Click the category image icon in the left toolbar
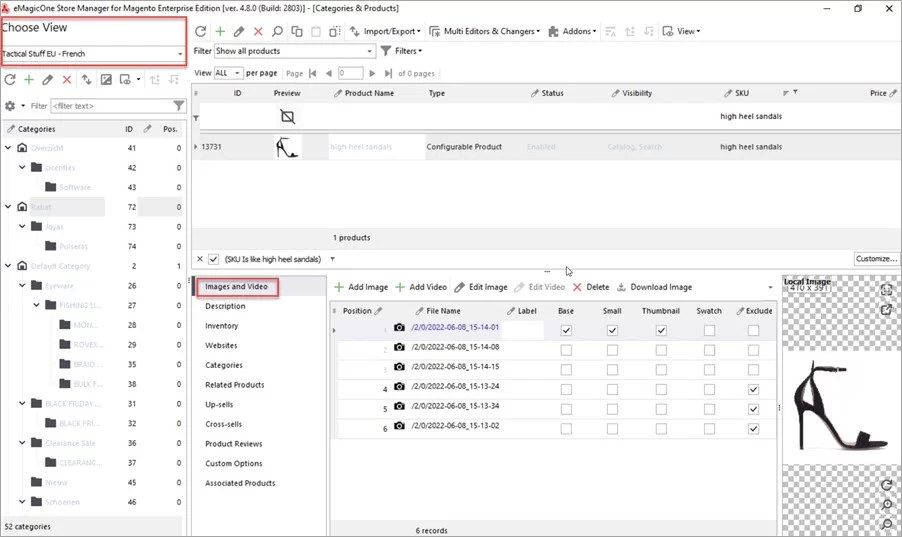The width and height of the screenshot is (902, 537). point(106,79)
